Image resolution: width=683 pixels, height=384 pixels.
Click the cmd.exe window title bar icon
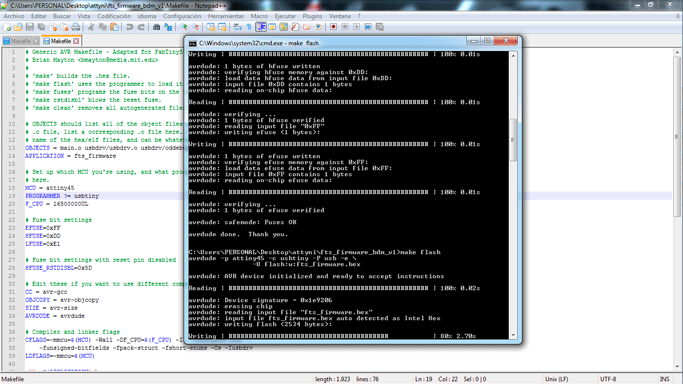tap(193, 43)
